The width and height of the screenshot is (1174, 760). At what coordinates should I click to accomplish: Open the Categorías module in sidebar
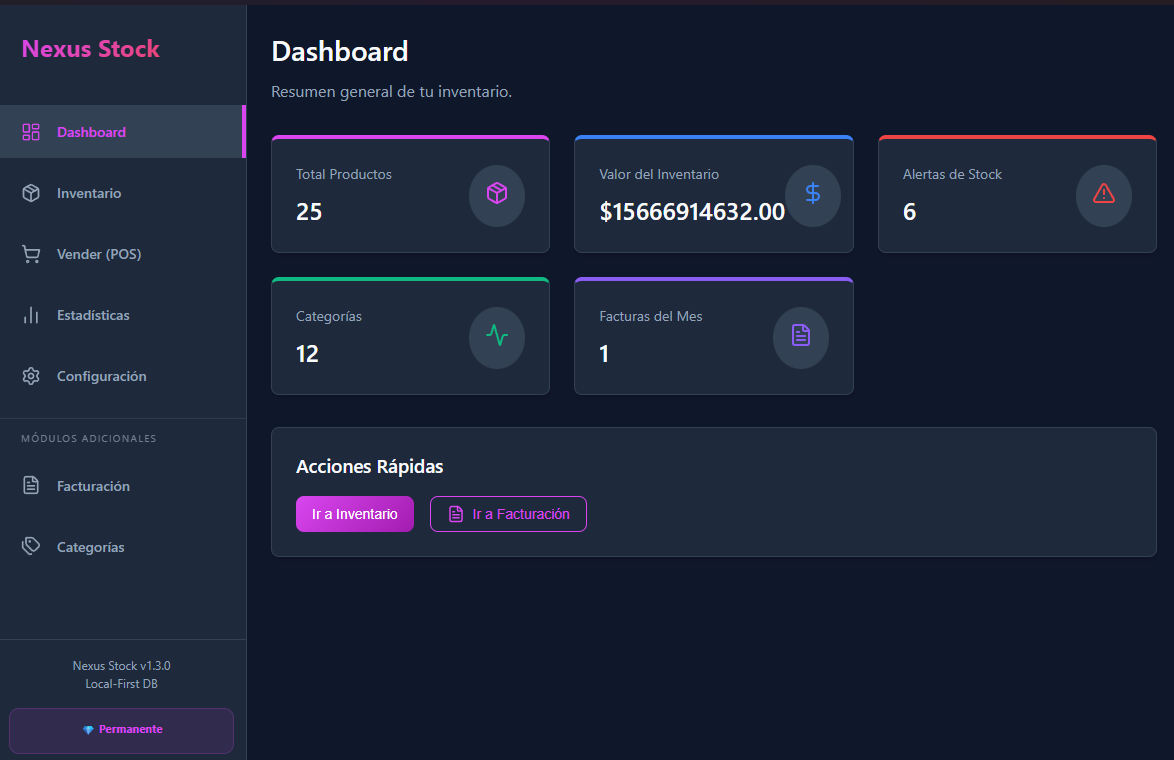tap(123, 547)
